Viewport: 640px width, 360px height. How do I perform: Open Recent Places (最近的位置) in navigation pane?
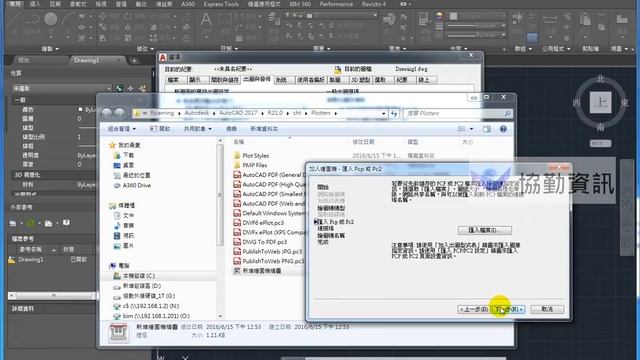[x=132, y=175]
